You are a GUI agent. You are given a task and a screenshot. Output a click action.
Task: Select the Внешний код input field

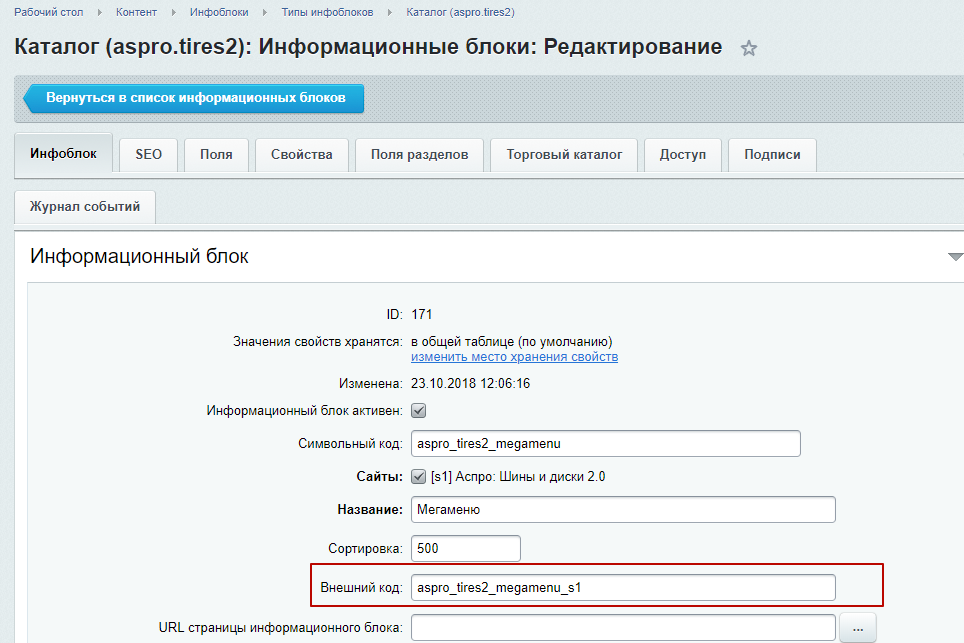pyautogui.click(x=622, y=587)
